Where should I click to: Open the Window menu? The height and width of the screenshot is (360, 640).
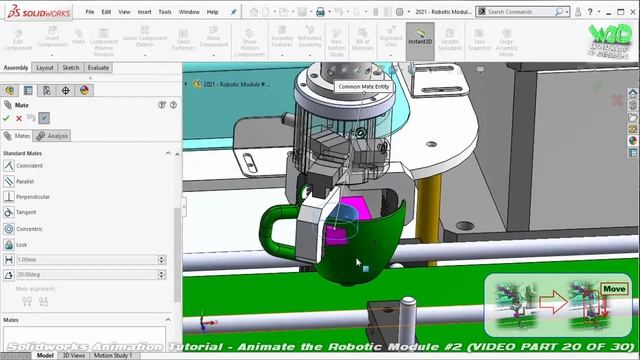point(189,12)
